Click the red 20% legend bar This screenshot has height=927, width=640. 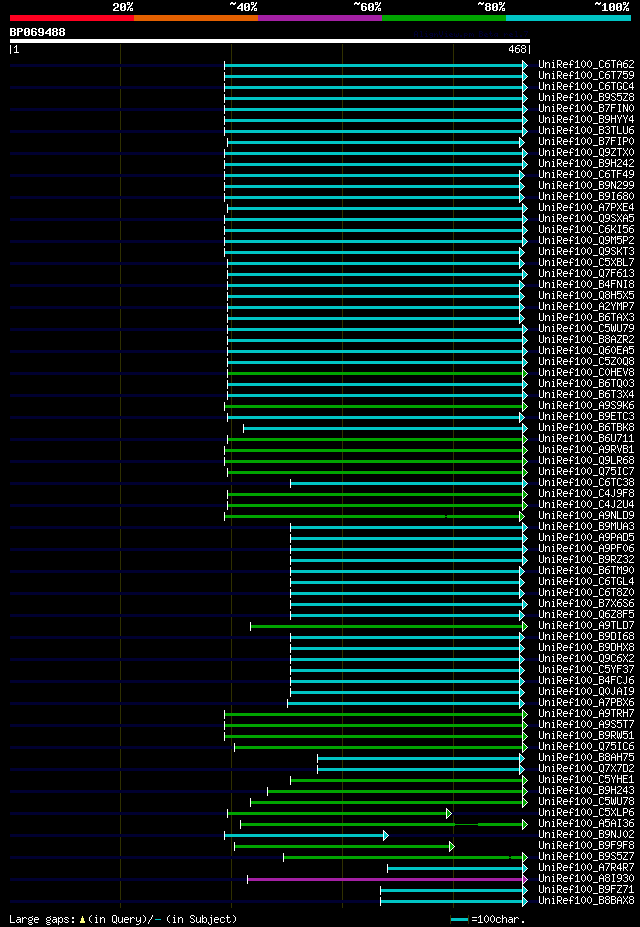[72, 18]
